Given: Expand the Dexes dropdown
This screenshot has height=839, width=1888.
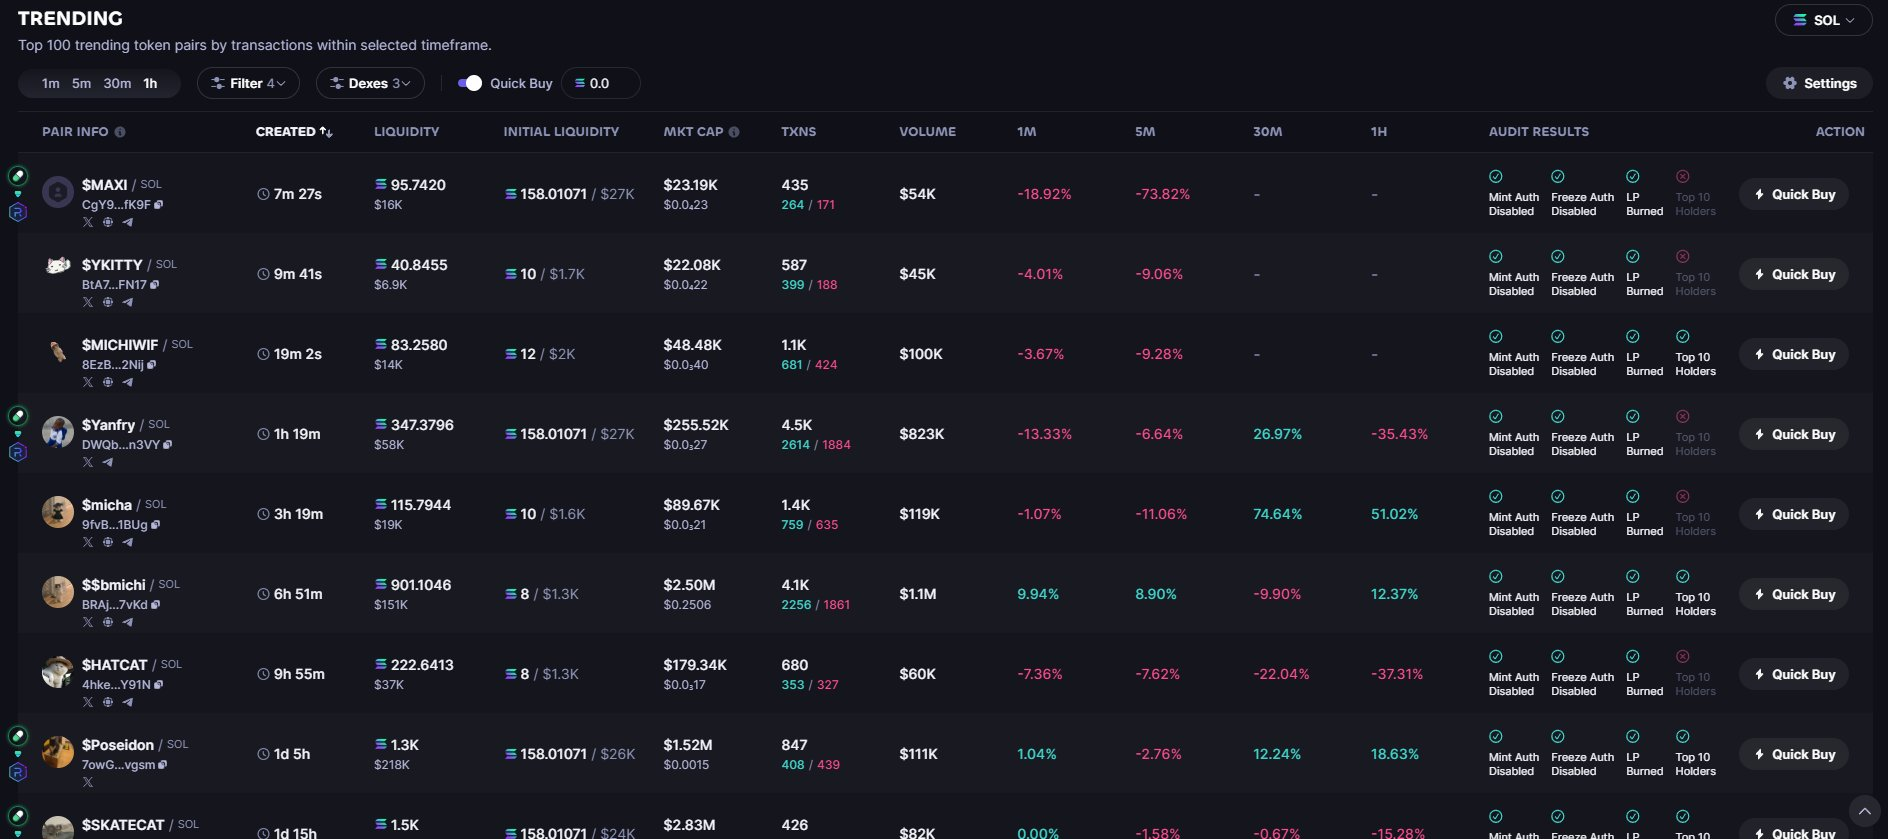Looking at the screenshot, I should (370, 83).
